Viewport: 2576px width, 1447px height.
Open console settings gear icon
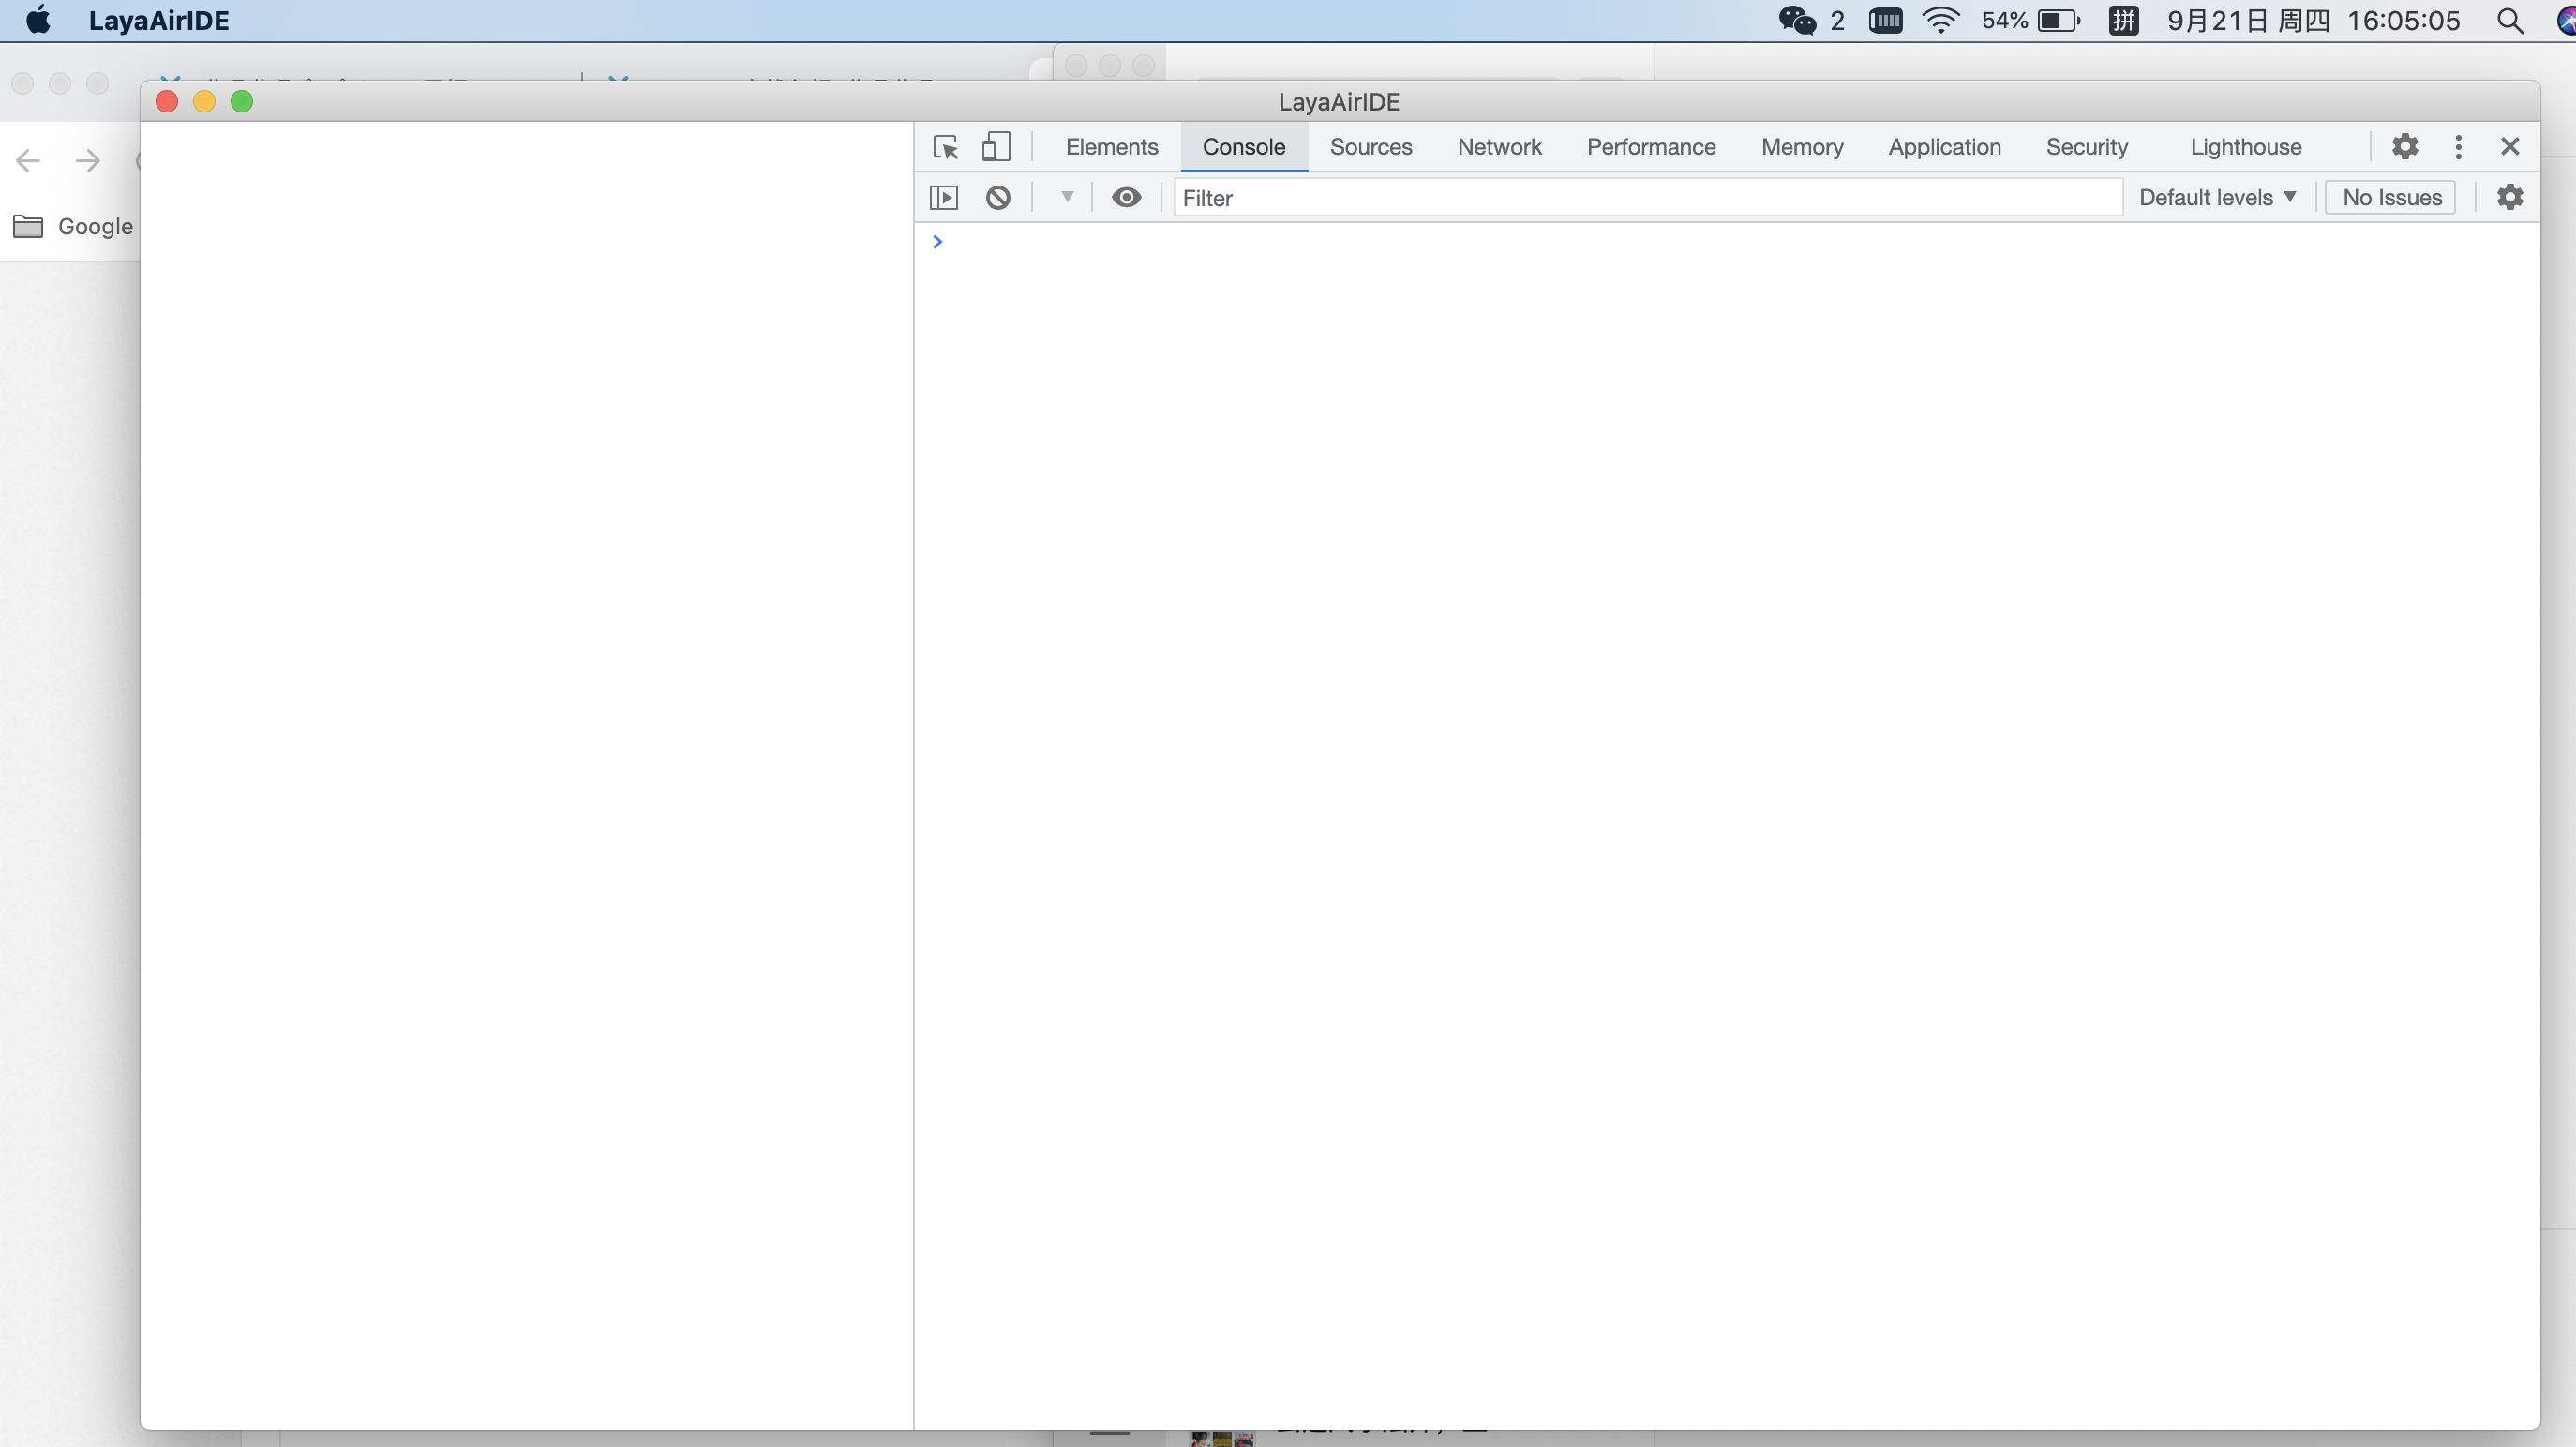(x=2509, y=198)
